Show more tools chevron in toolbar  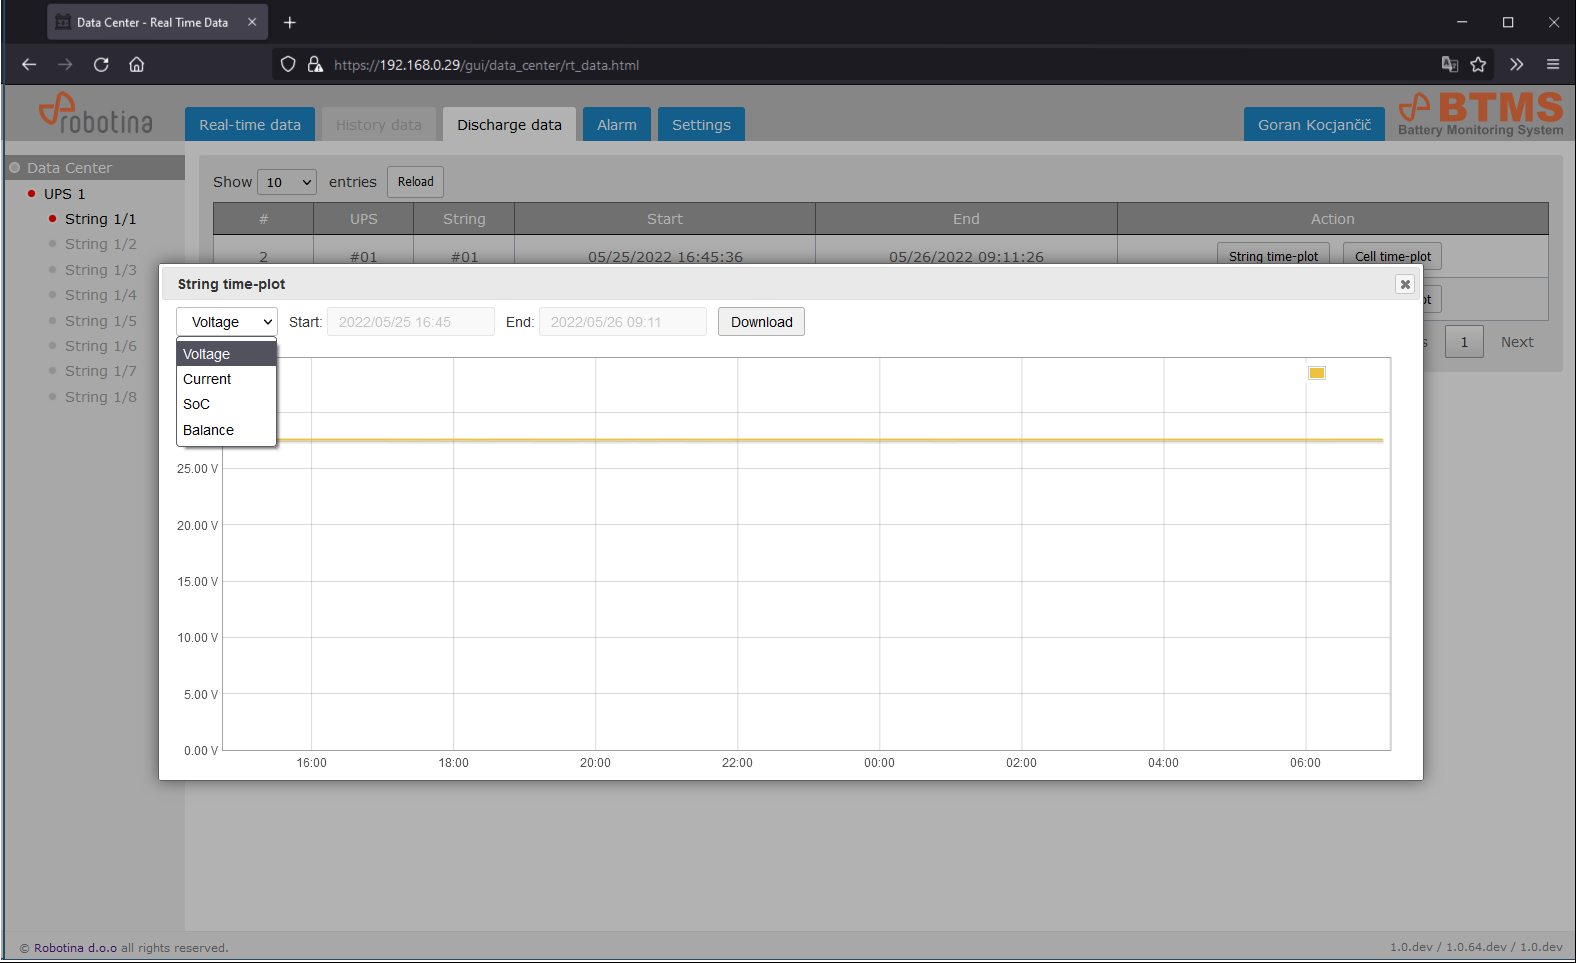1516,65
